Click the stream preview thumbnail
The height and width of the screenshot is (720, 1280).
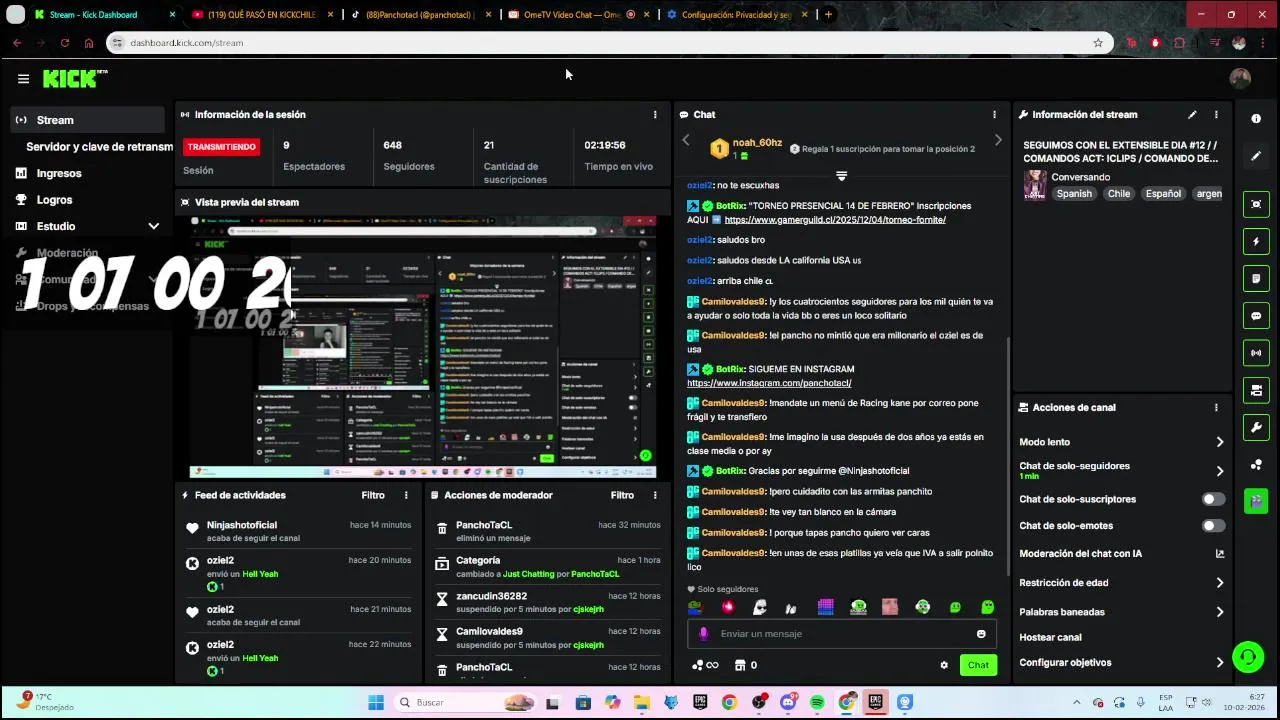pos(423,347)
